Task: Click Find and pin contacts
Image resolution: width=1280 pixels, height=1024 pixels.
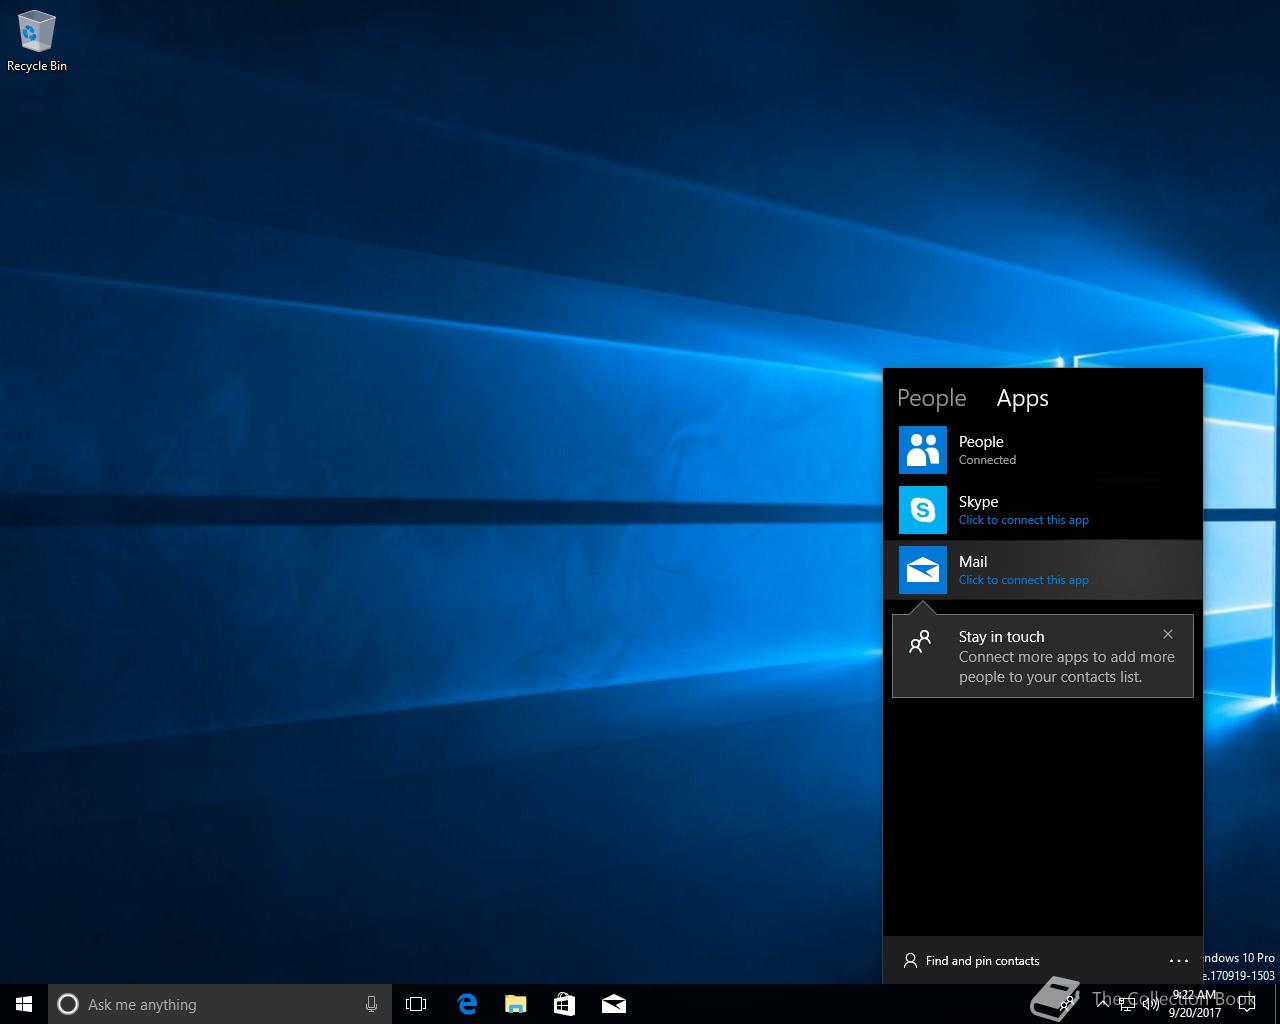Action: (x=971, y=961)
